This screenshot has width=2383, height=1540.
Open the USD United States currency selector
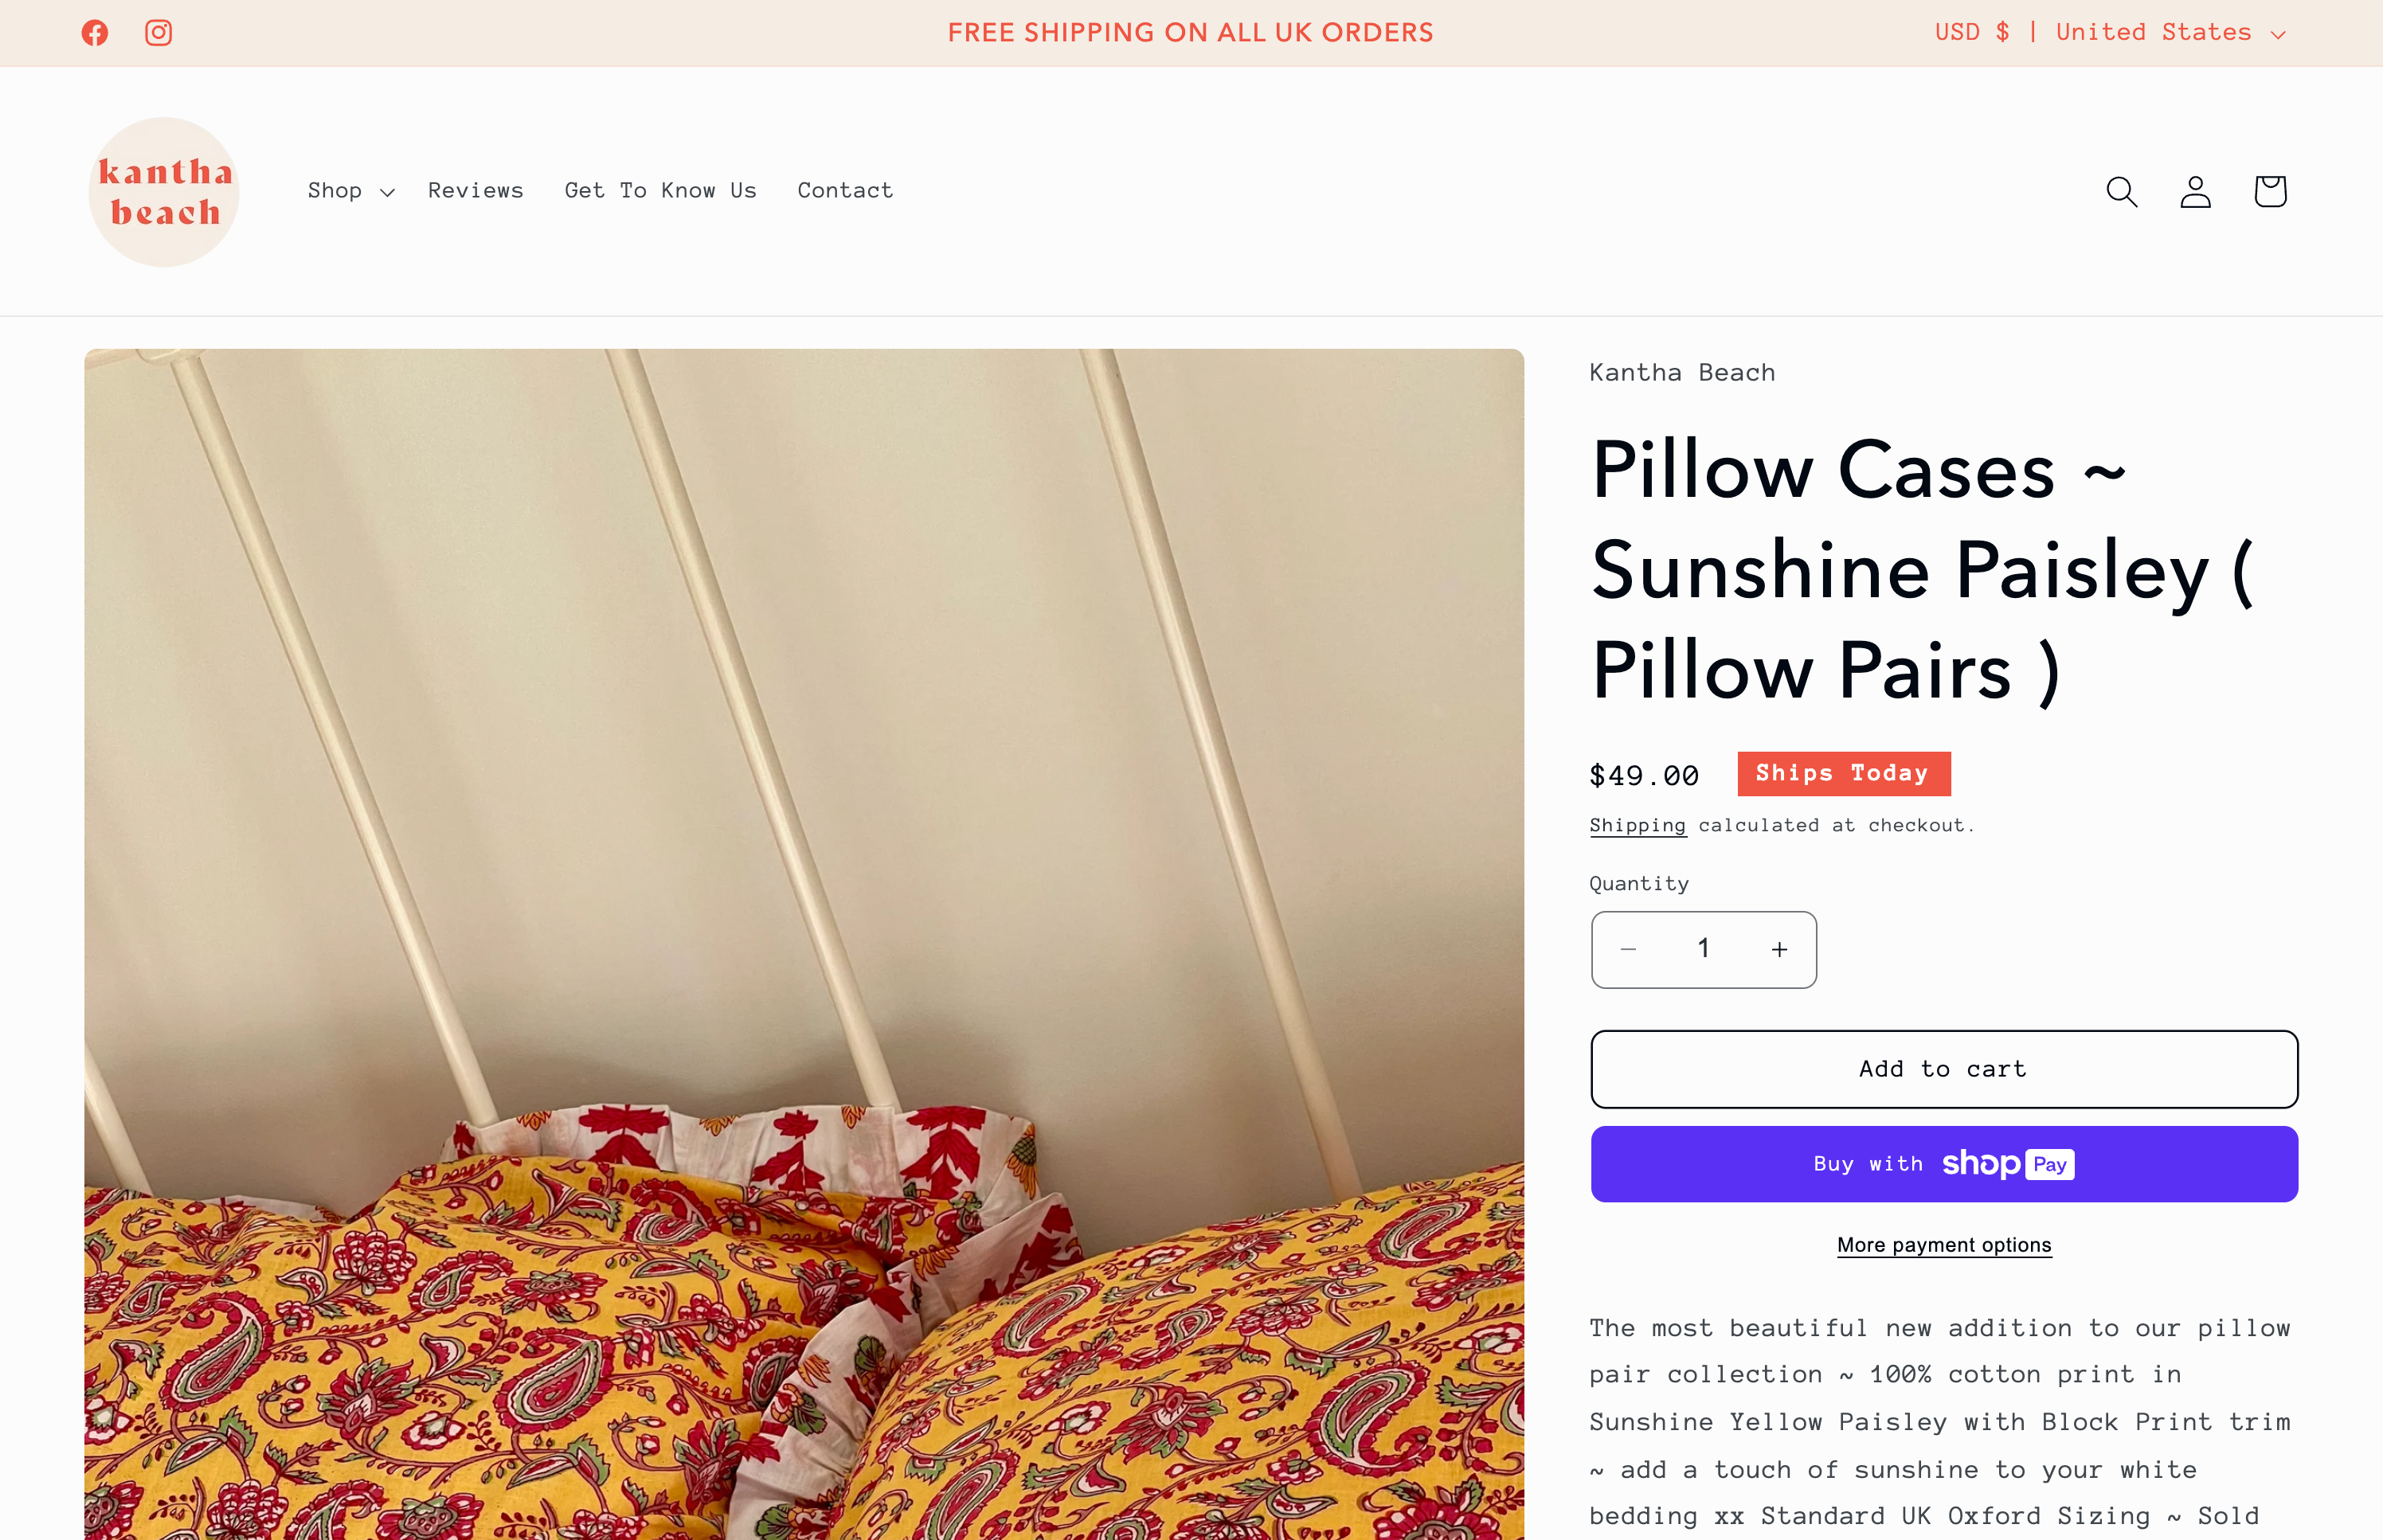2110,33
